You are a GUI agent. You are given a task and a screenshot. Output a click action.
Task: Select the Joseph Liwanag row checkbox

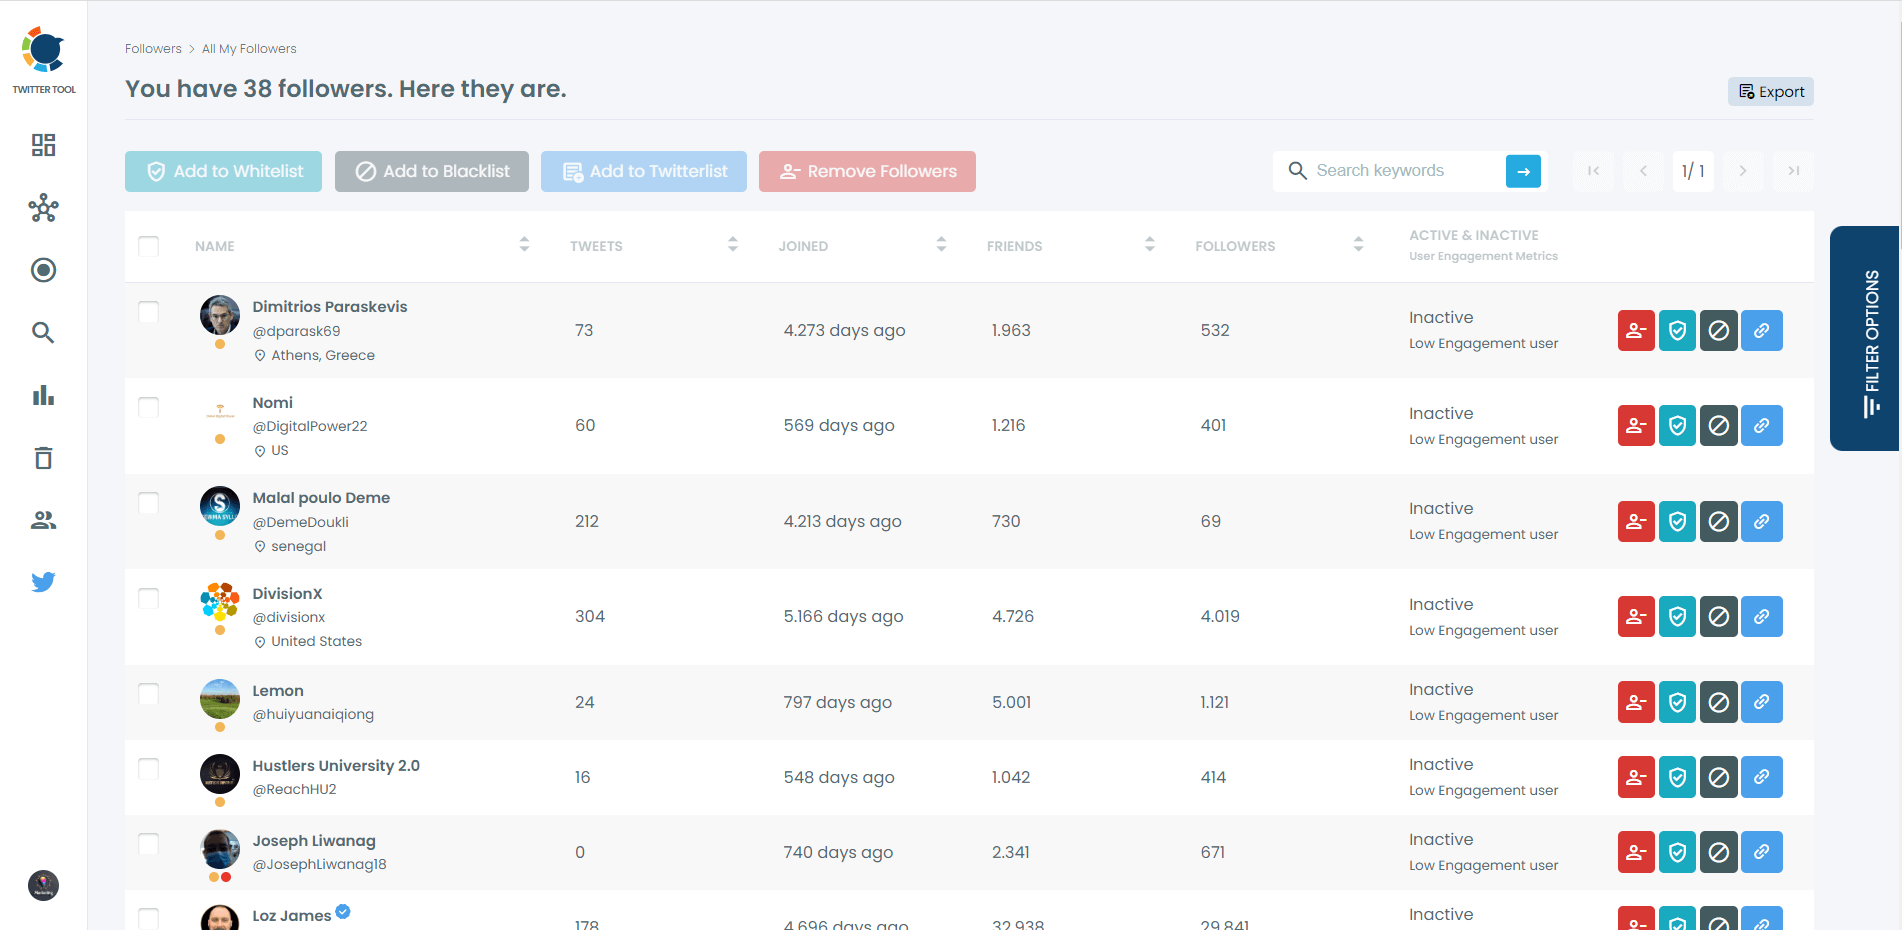tap(148, 844)
